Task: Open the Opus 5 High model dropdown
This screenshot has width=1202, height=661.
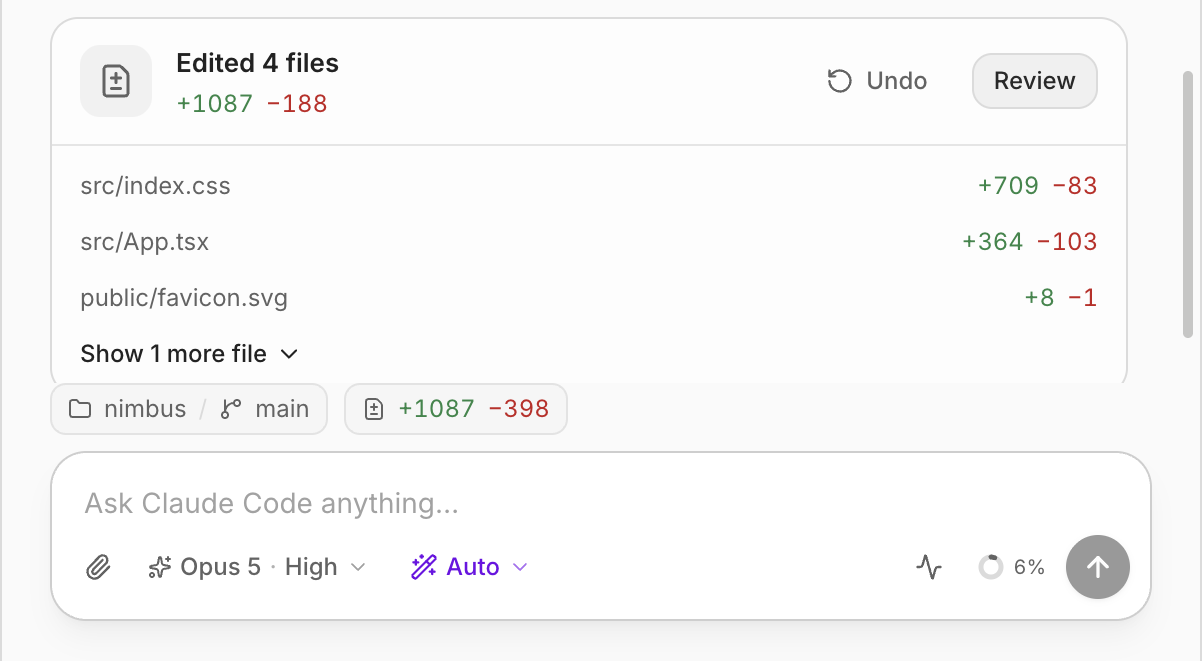Action: [257, 567]
